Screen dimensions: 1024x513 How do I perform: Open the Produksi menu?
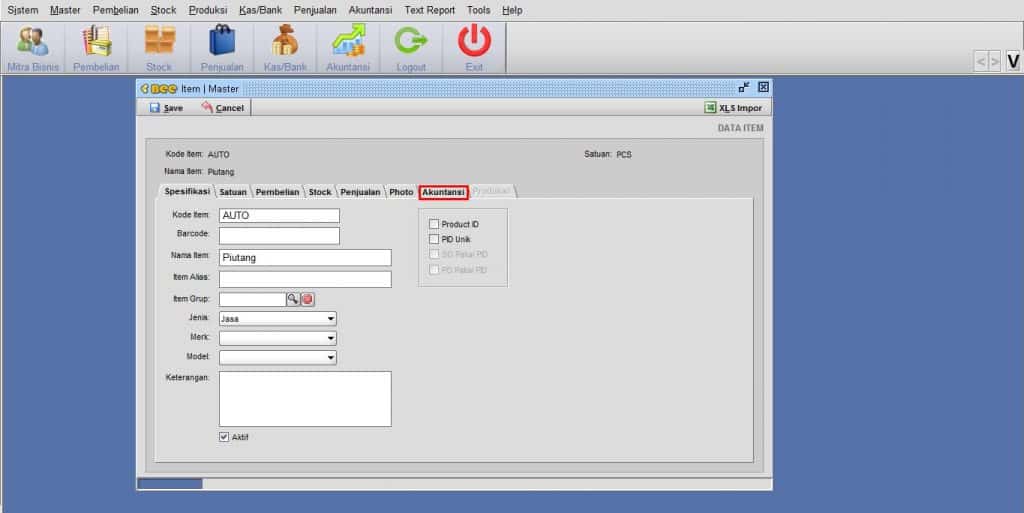208,10
